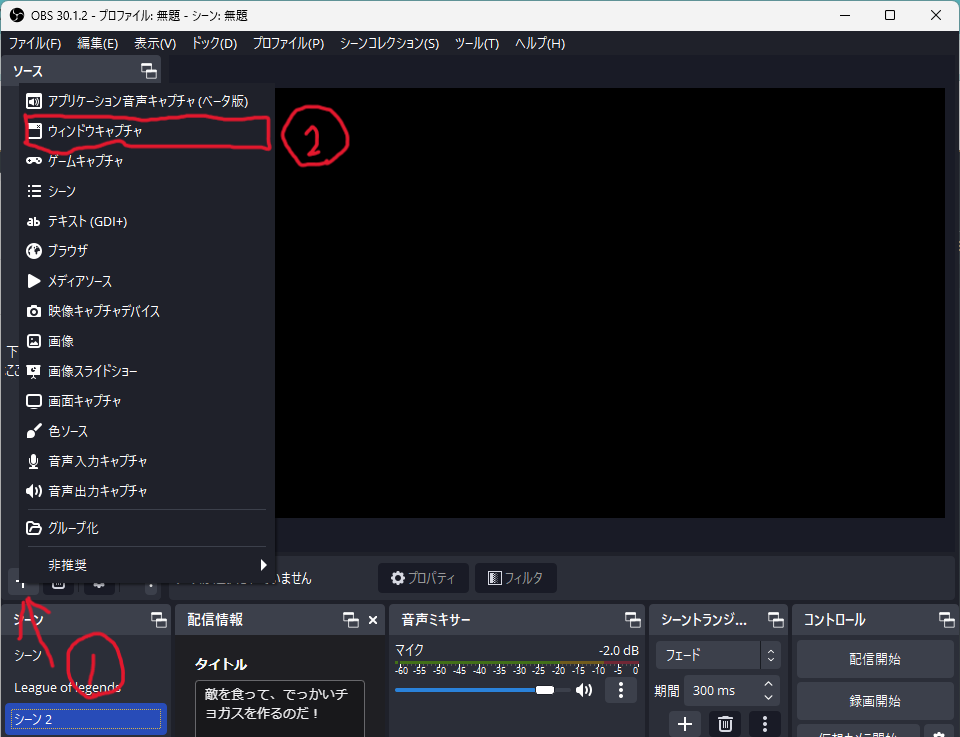Click the 映像キャプチャデバイス camera icon
The width and height of the screenshot is (960, 737).
click(x=34, y=311)
